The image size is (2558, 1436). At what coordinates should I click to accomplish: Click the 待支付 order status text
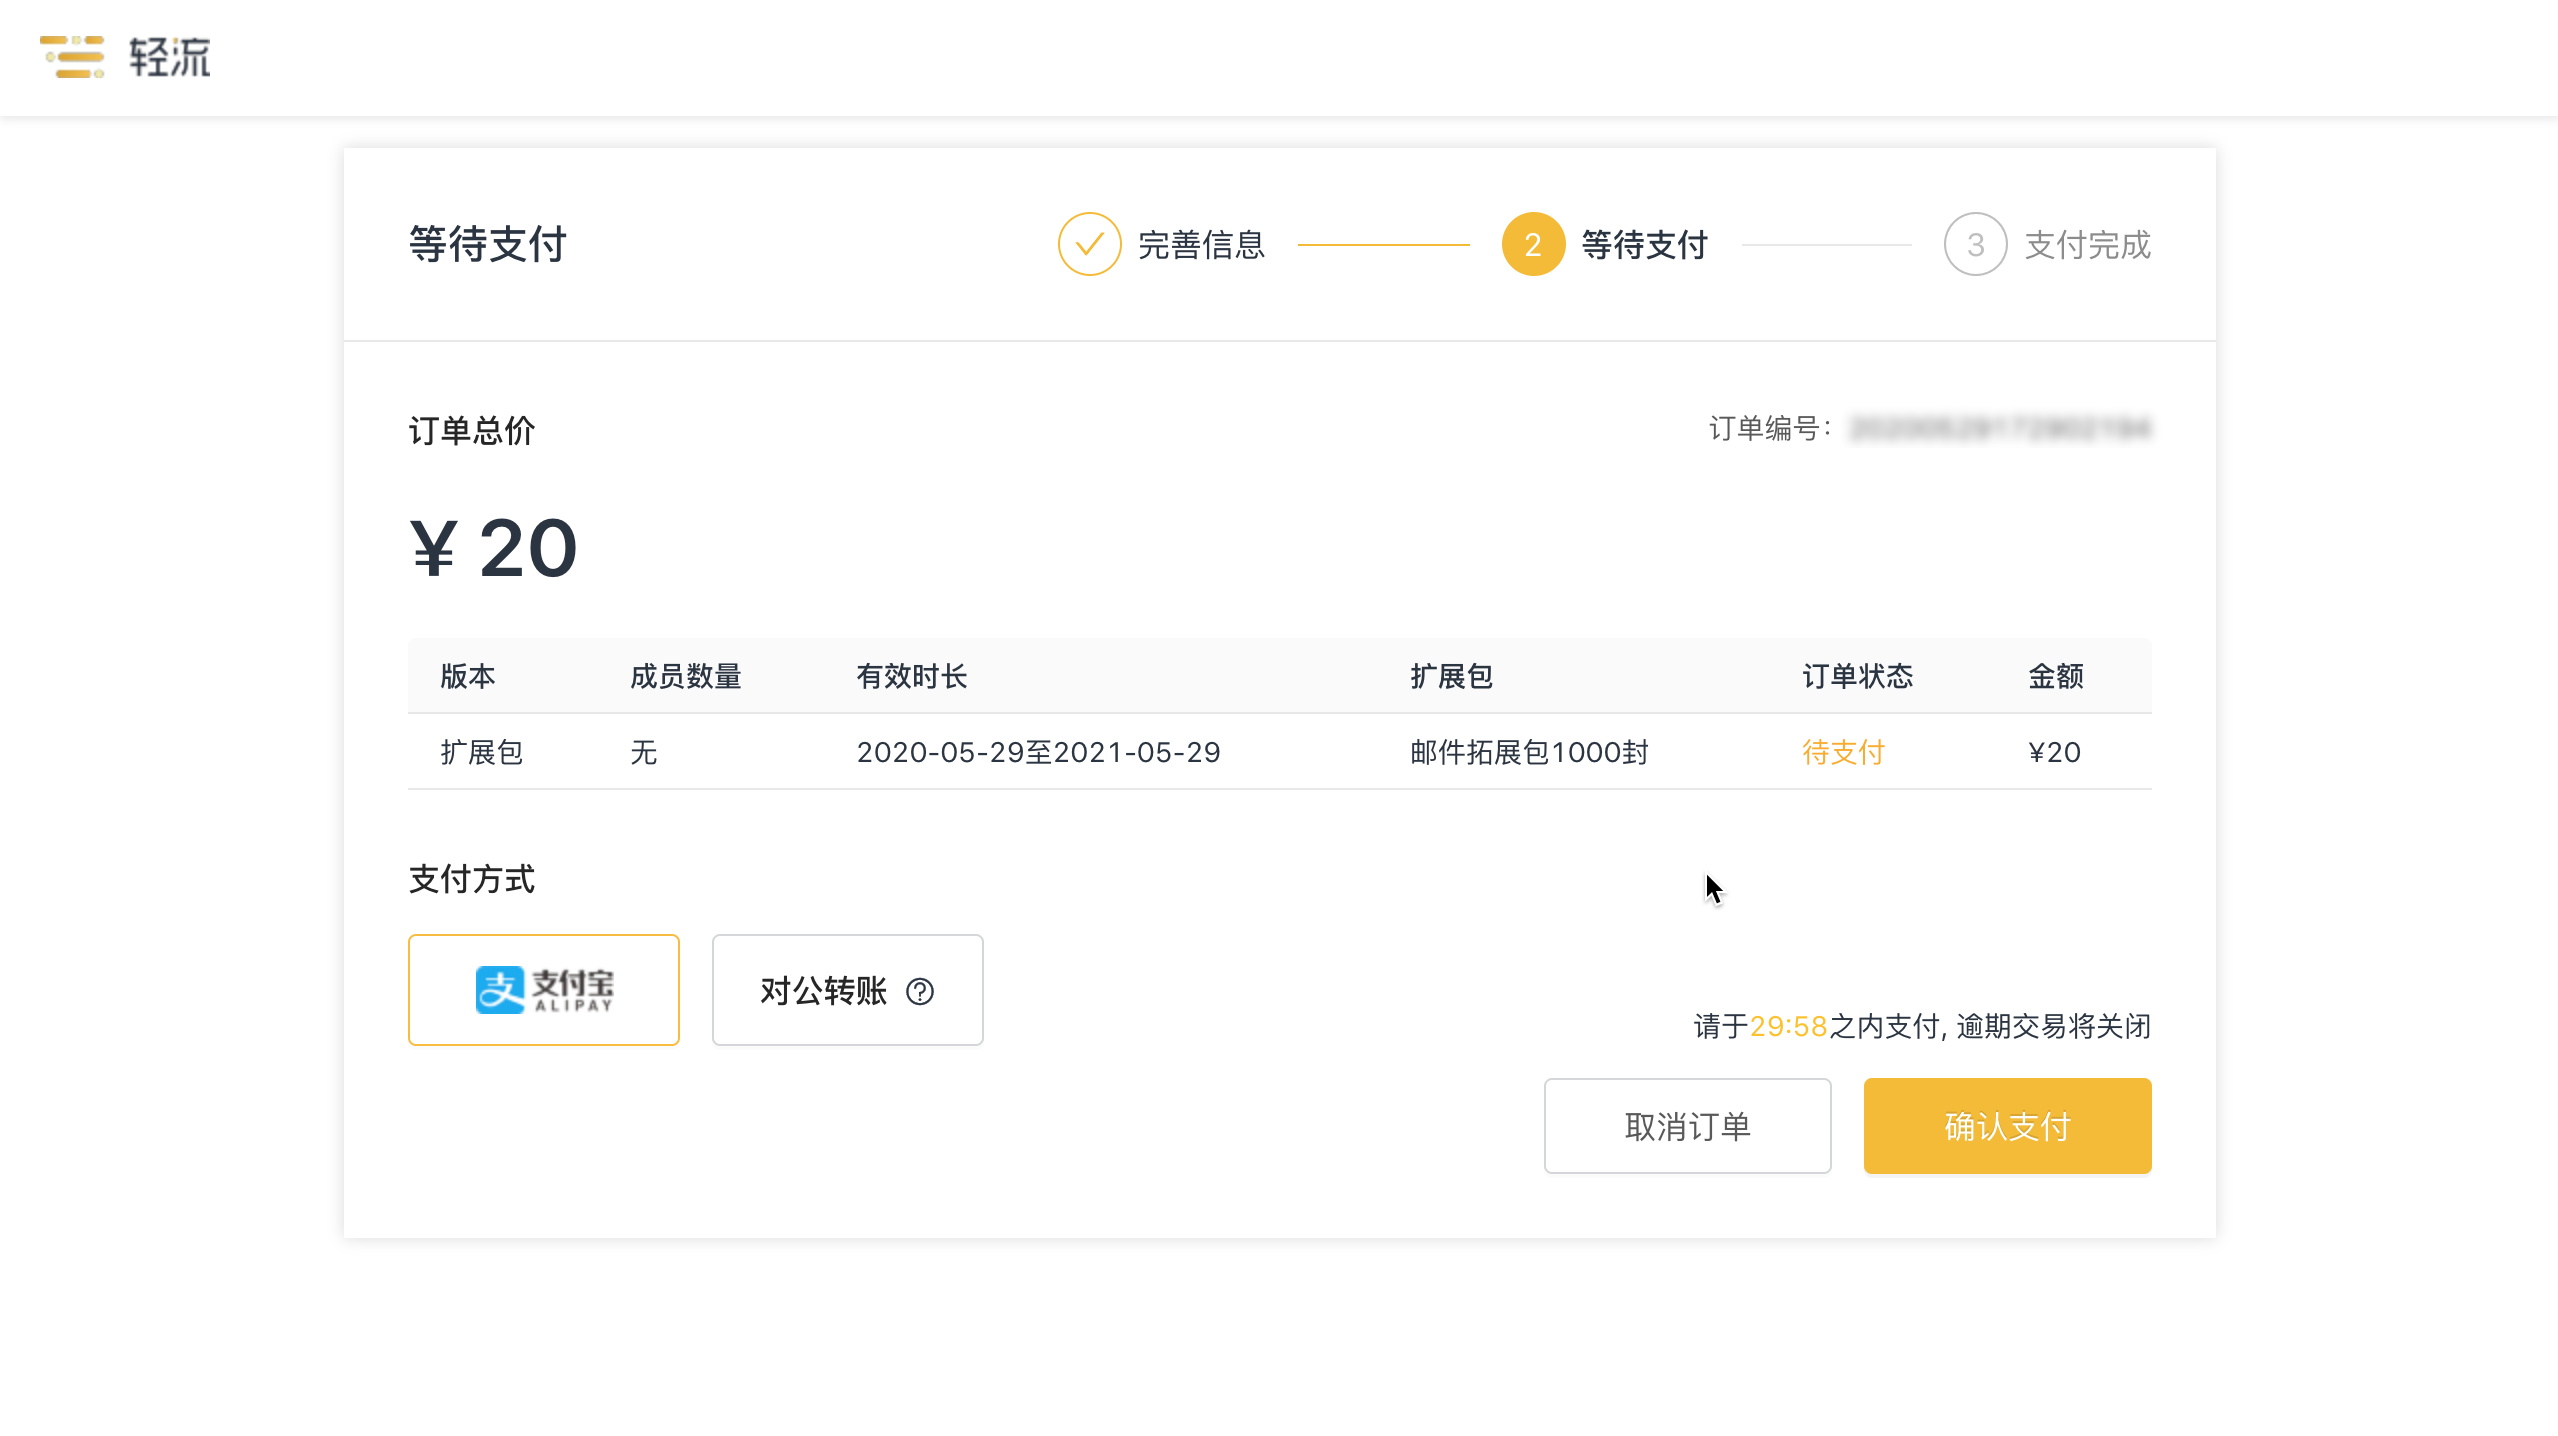tap(1843, 752)
